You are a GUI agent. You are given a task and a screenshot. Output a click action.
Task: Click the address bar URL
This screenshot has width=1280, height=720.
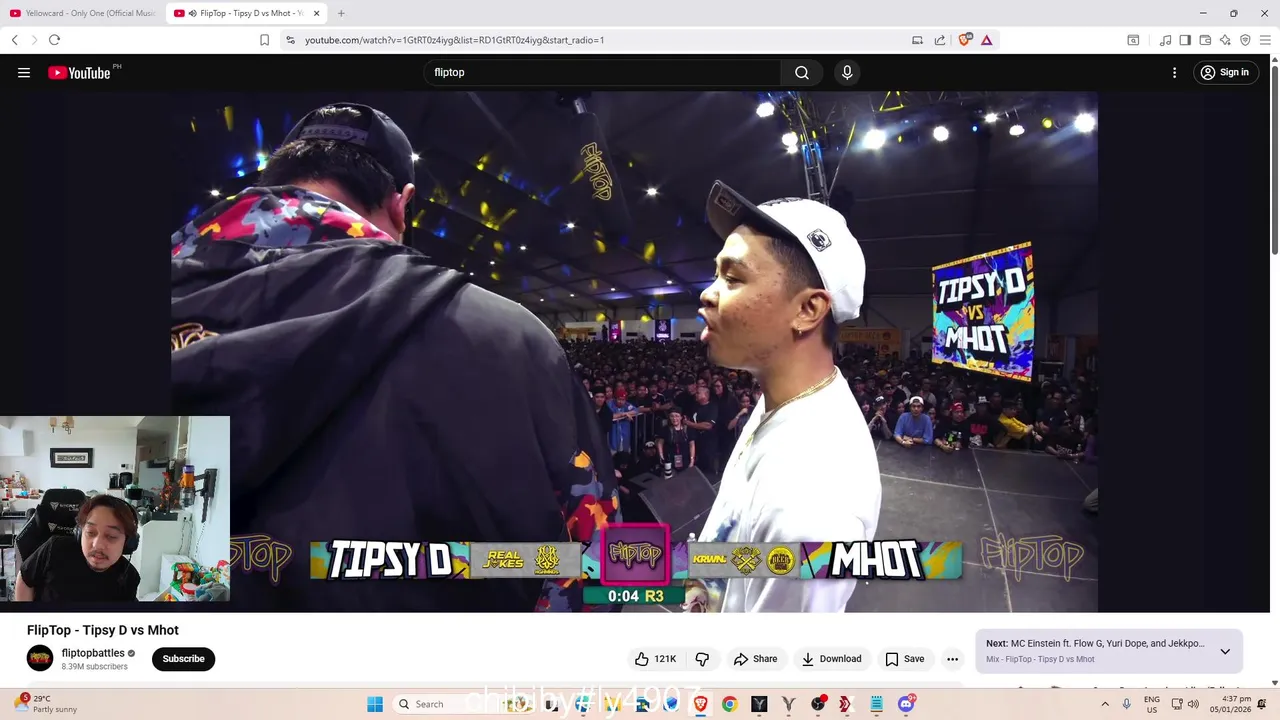click(454, 40)
